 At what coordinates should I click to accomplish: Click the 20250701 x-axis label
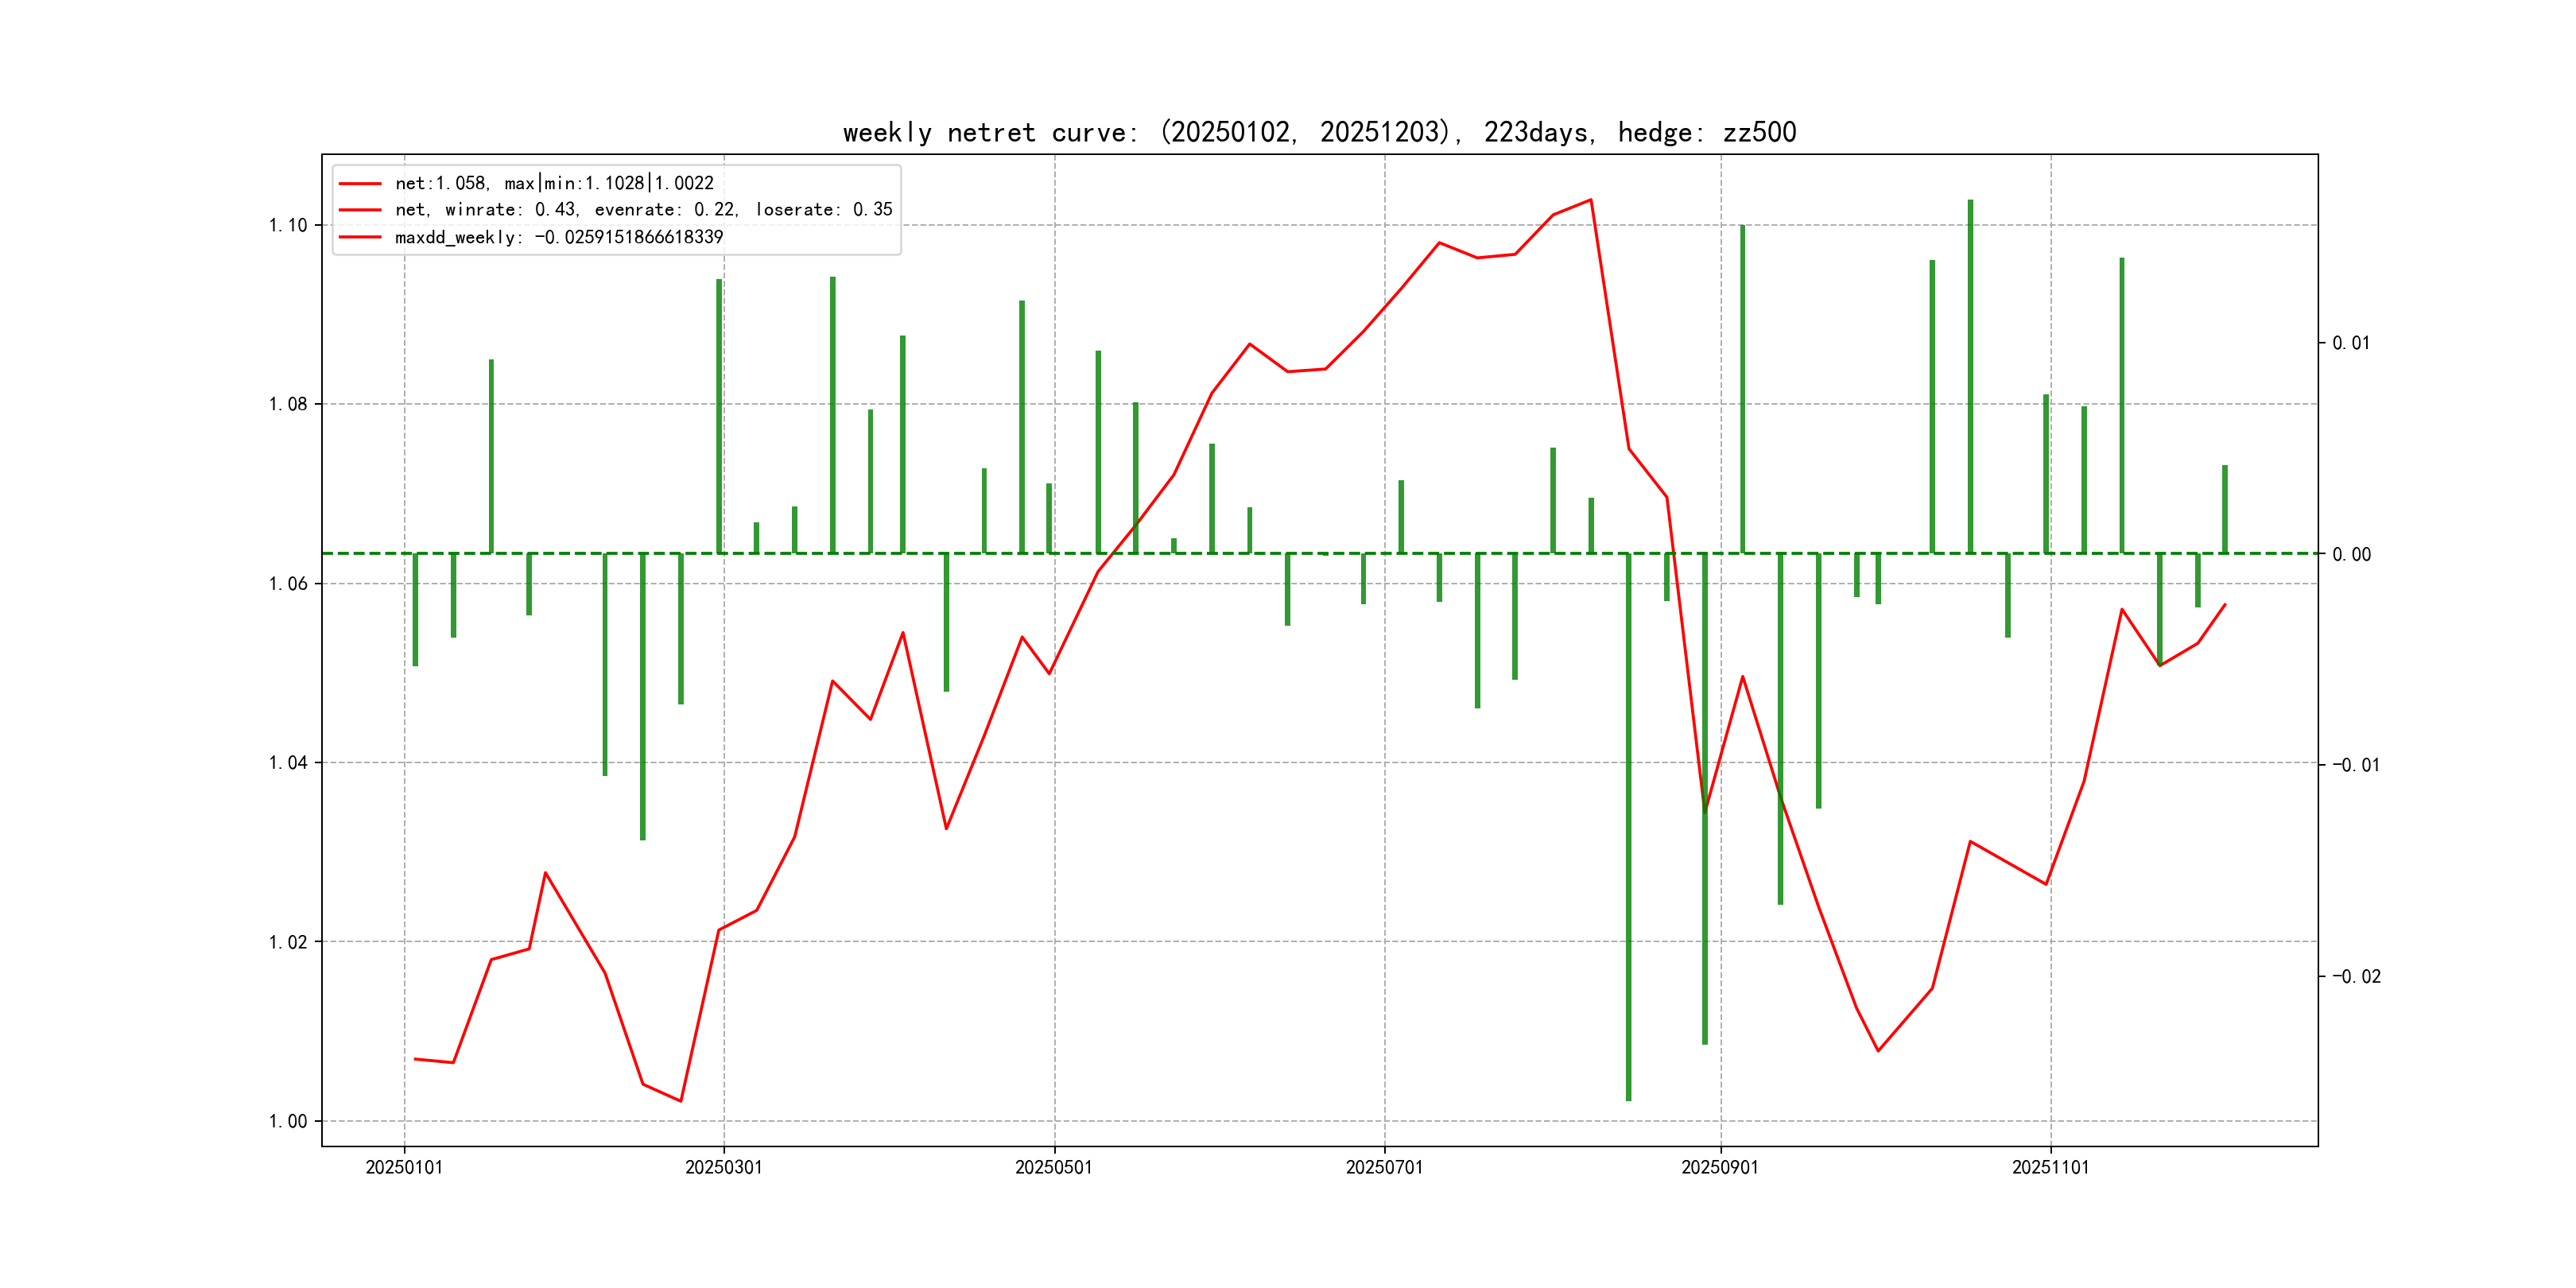tap(1384, 1167)
